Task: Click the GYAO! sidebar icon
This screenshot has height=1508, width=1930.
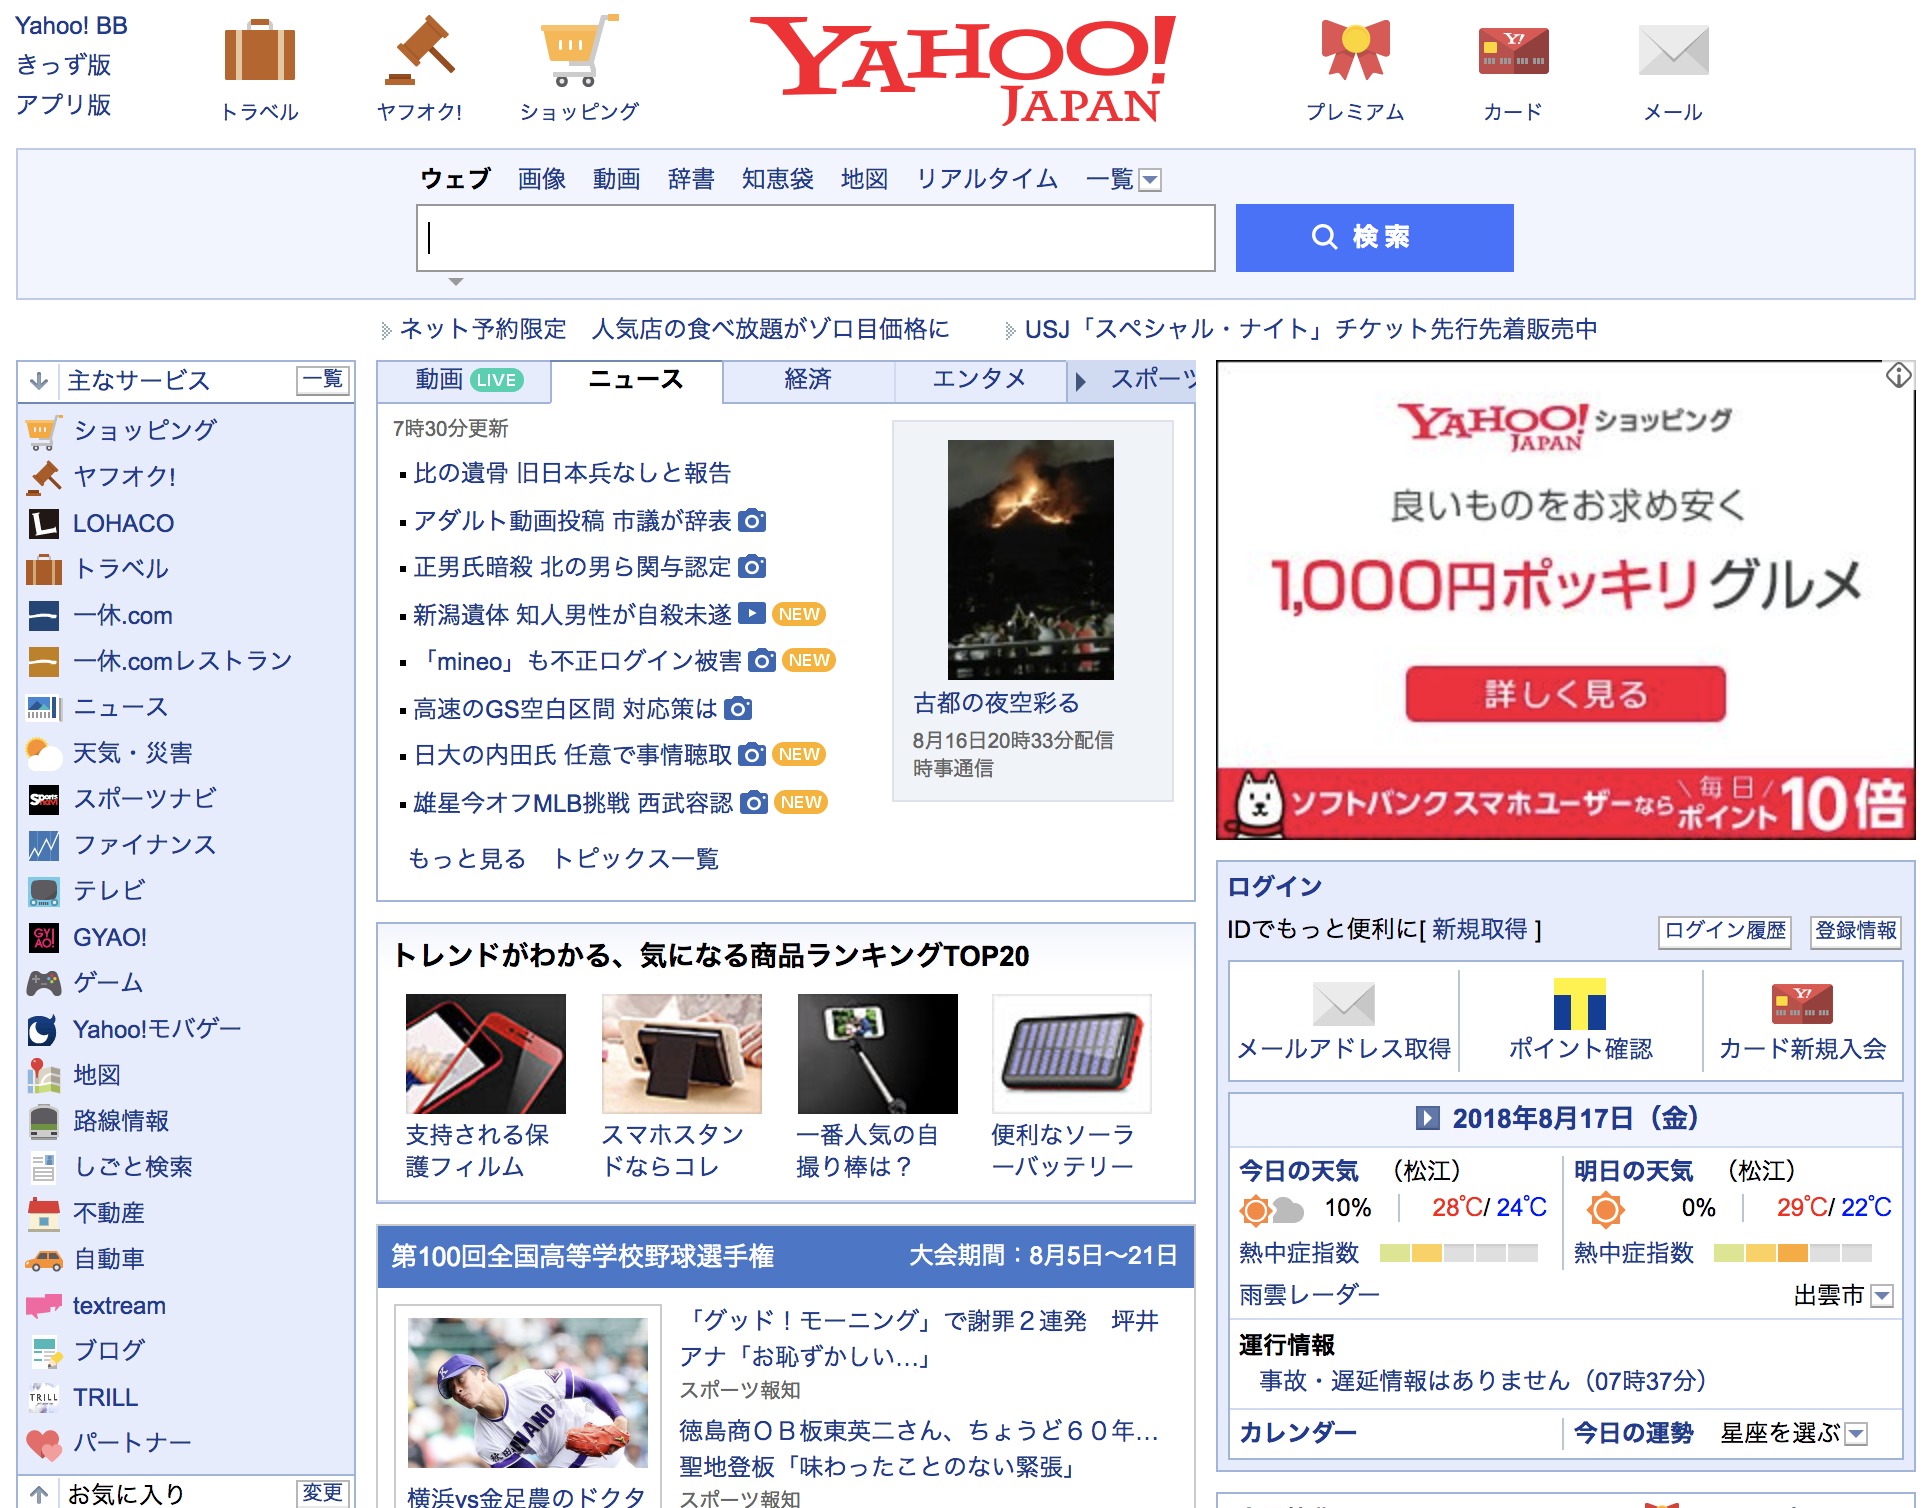Action: [43, 937]
